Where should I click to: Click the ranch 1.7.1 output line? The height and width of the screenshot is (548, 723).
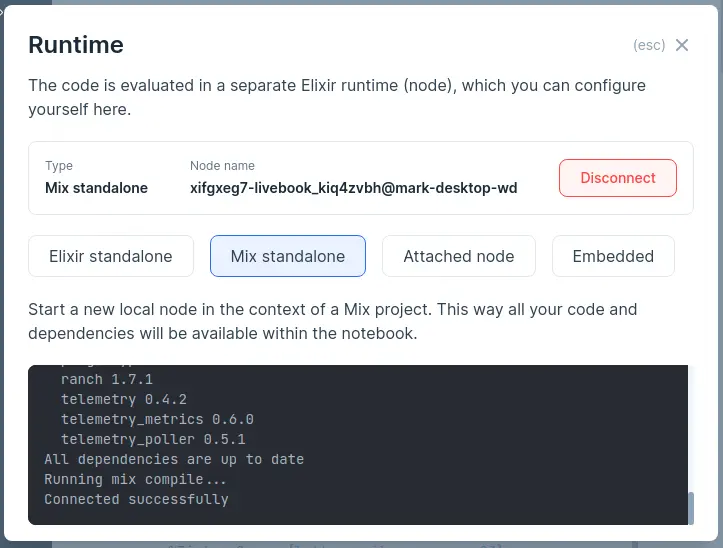(106, 379)
